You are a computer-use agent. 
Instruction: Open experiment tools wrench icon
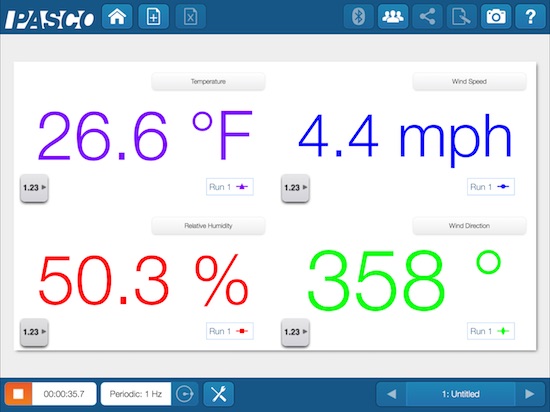click(219, 394)
